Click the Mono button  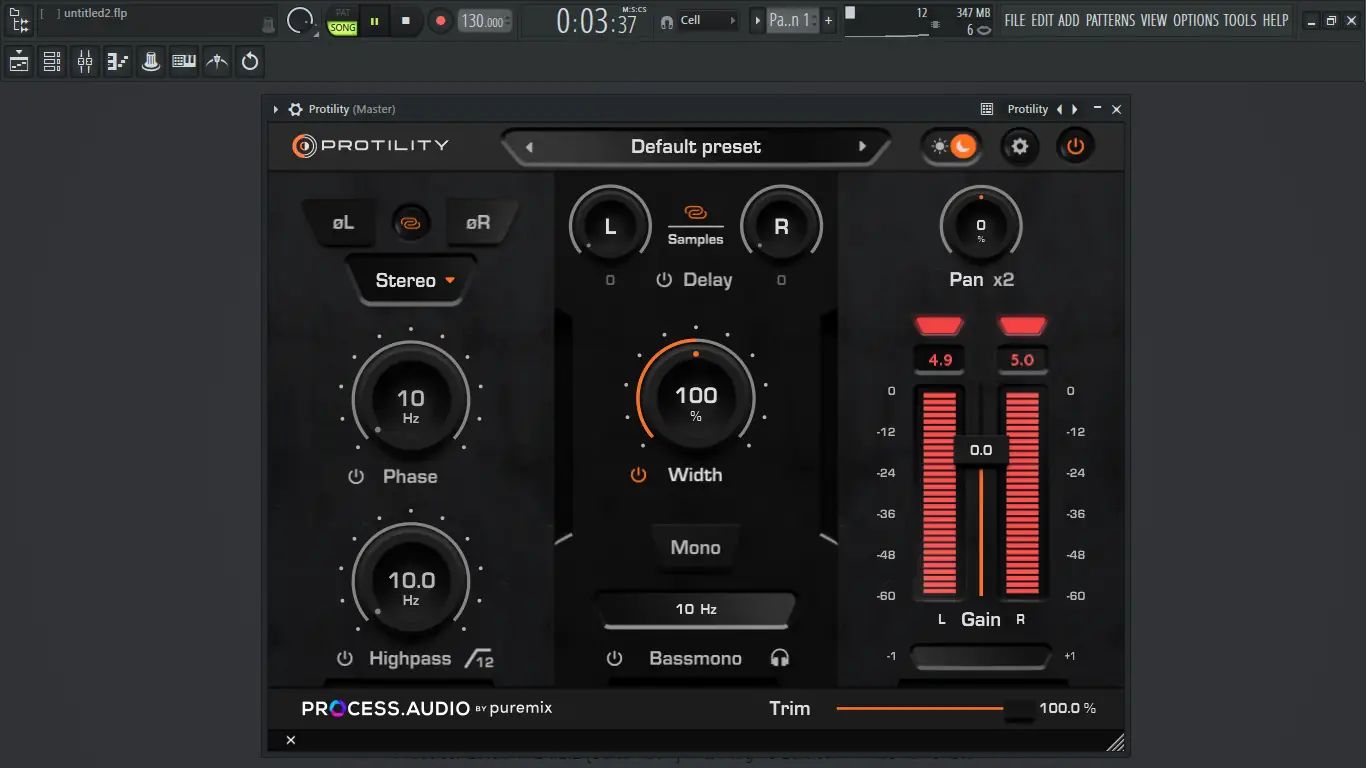[696, 547]
